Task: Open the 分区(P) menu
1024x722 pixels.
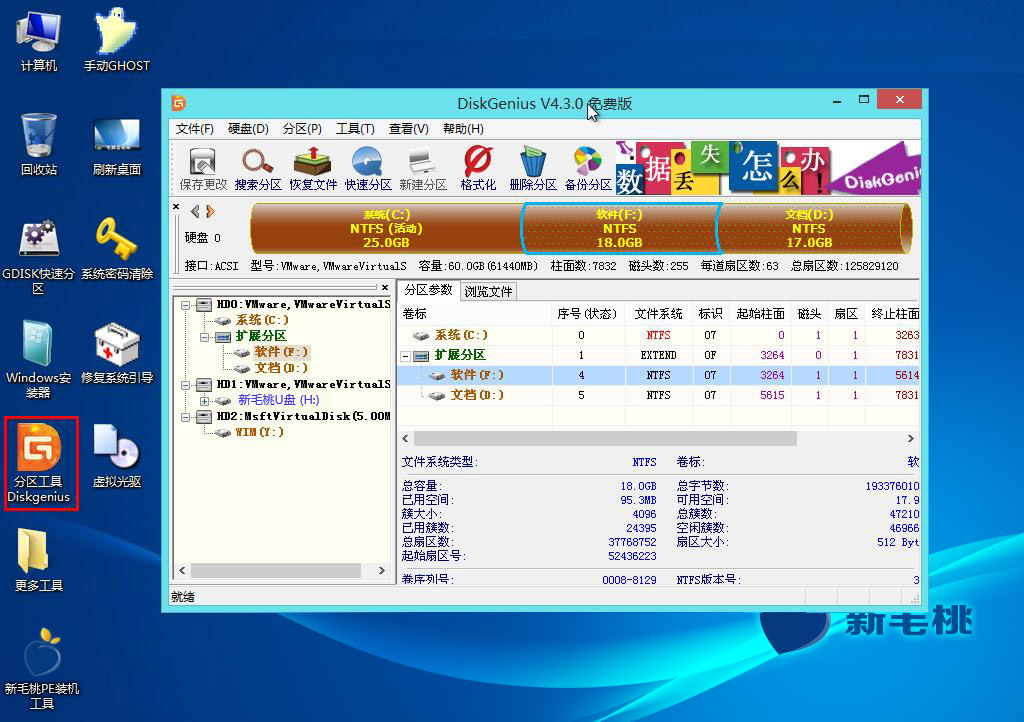Action: [x=302, y=129]
